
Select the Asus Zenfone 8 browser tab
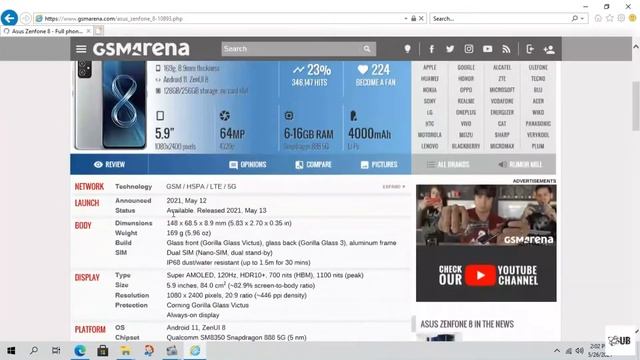coord(46,31)
